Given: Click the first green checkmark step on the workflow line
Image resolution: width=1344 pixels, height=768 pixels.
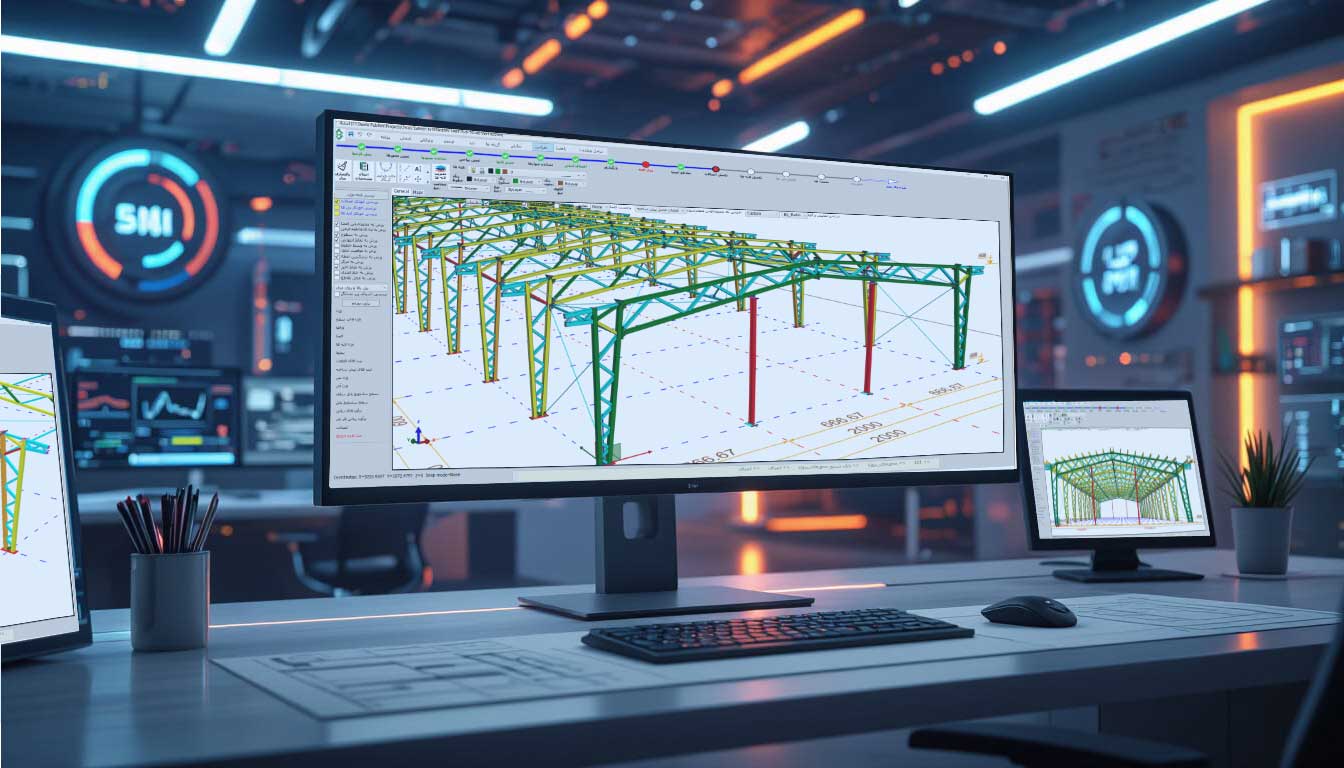Looking at the screenshot, I should click(x=361, y=148).
